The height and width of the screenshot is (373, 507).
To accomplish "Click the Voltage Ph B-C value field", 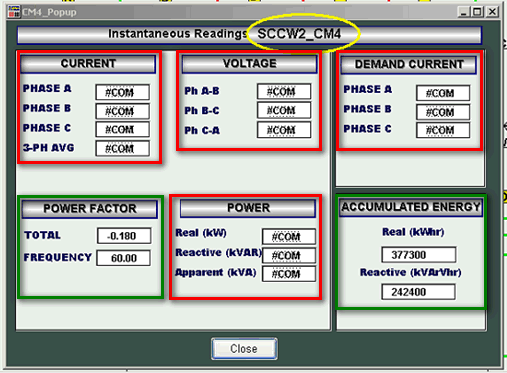I will [x=284, y=110].
